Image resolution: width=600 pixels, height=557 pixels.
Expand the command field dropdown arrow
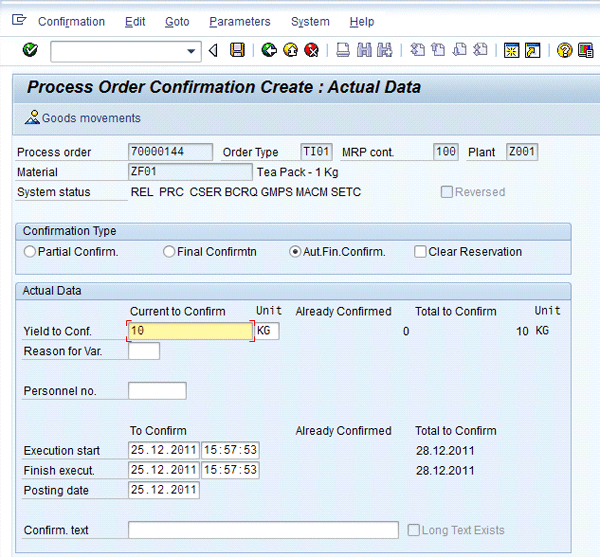tap(192, 51)
